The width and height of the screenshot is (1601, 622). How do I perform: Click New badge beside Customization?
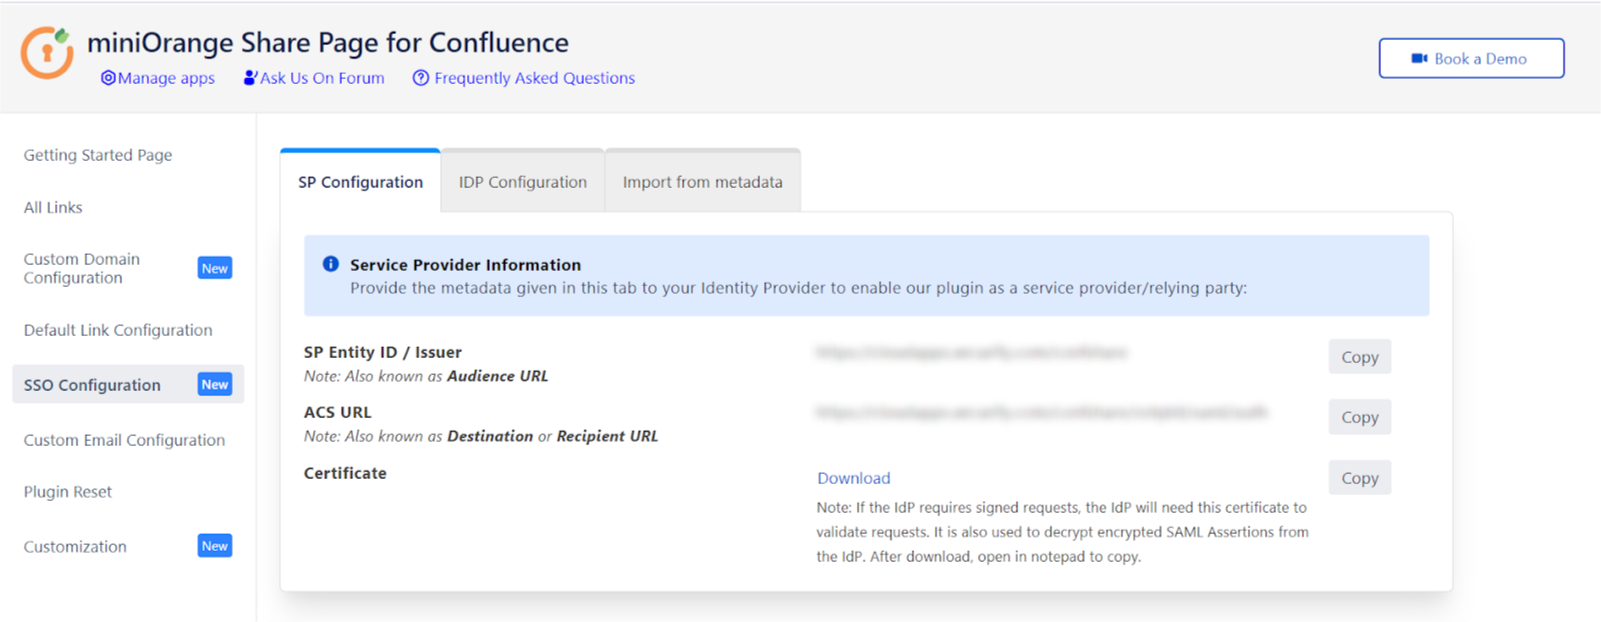[215, 546]
